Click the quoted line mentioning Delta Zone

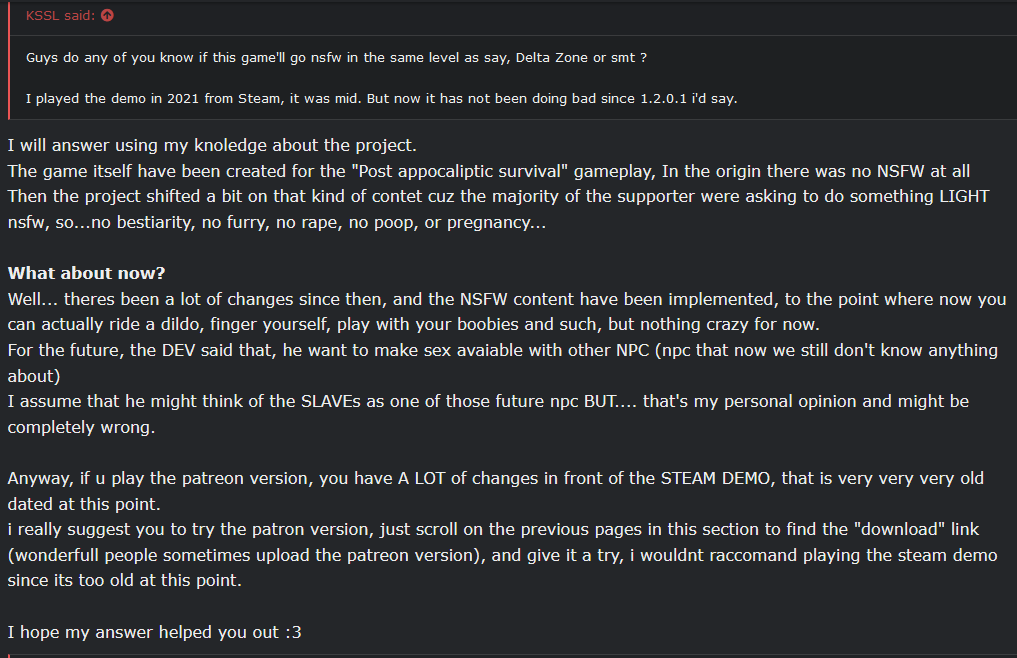pos(336,57)
